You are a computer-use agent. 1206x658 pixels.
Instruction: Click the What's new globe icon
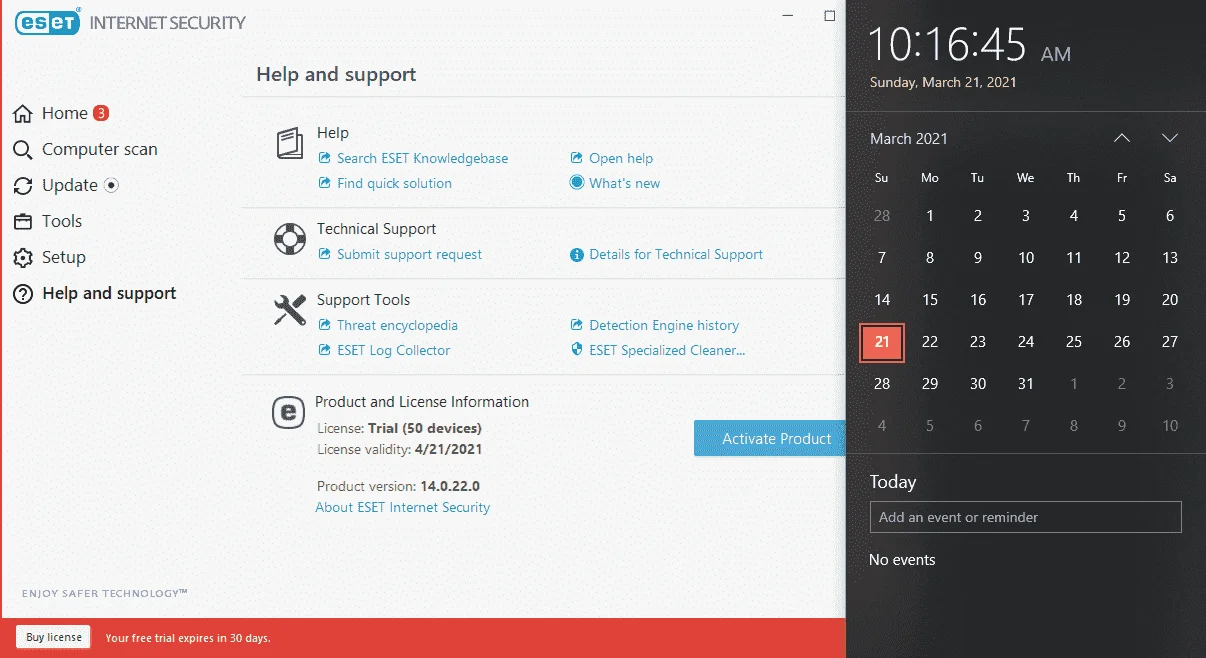(577, 183)
